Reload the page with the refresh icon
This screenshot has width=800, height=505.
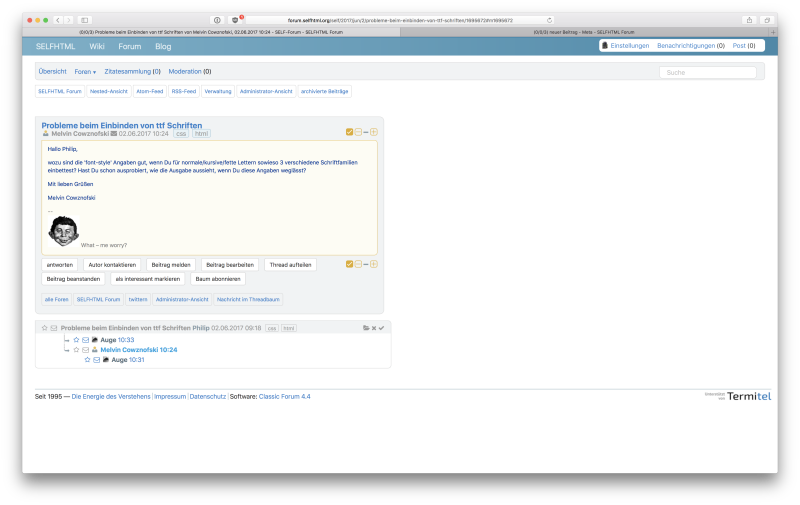549,20
